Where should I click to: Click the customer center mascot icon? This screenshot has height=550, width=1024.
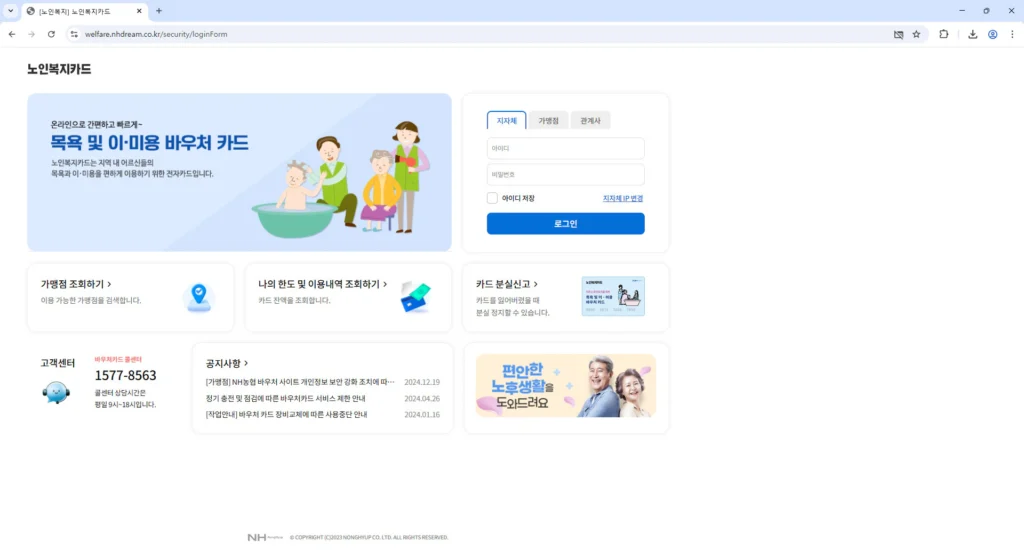(56, 392)
